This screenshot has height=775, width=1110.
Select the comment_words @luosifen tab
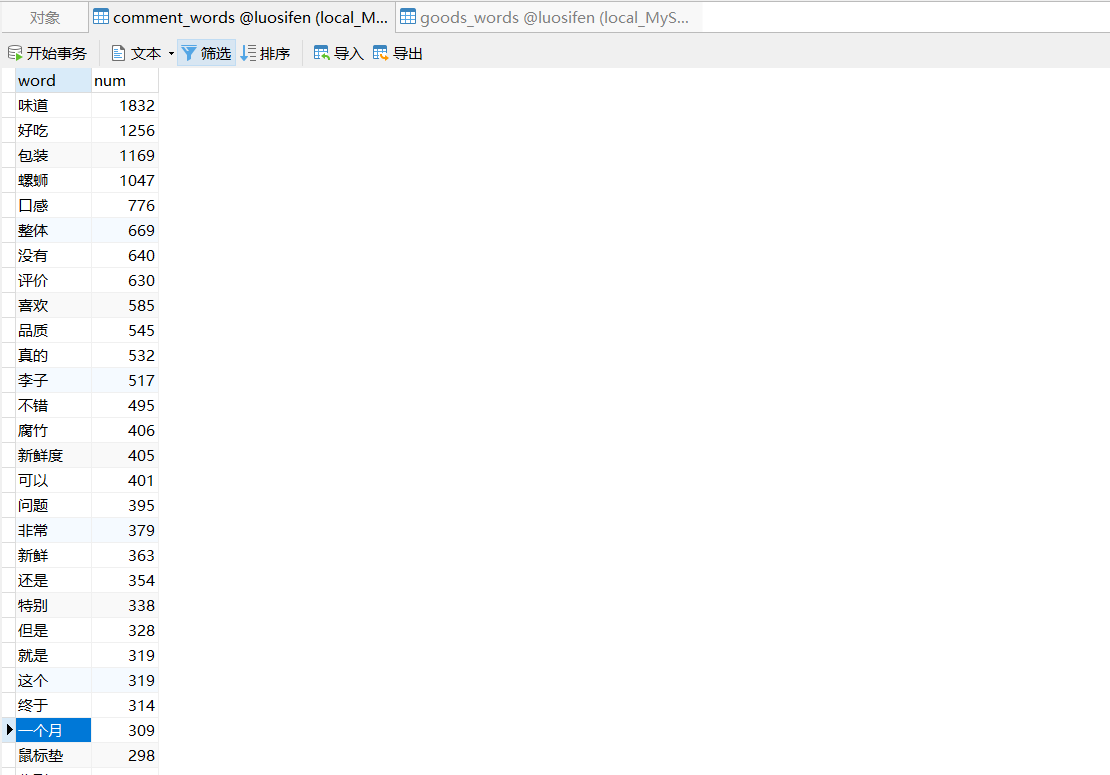pos(241,18)
